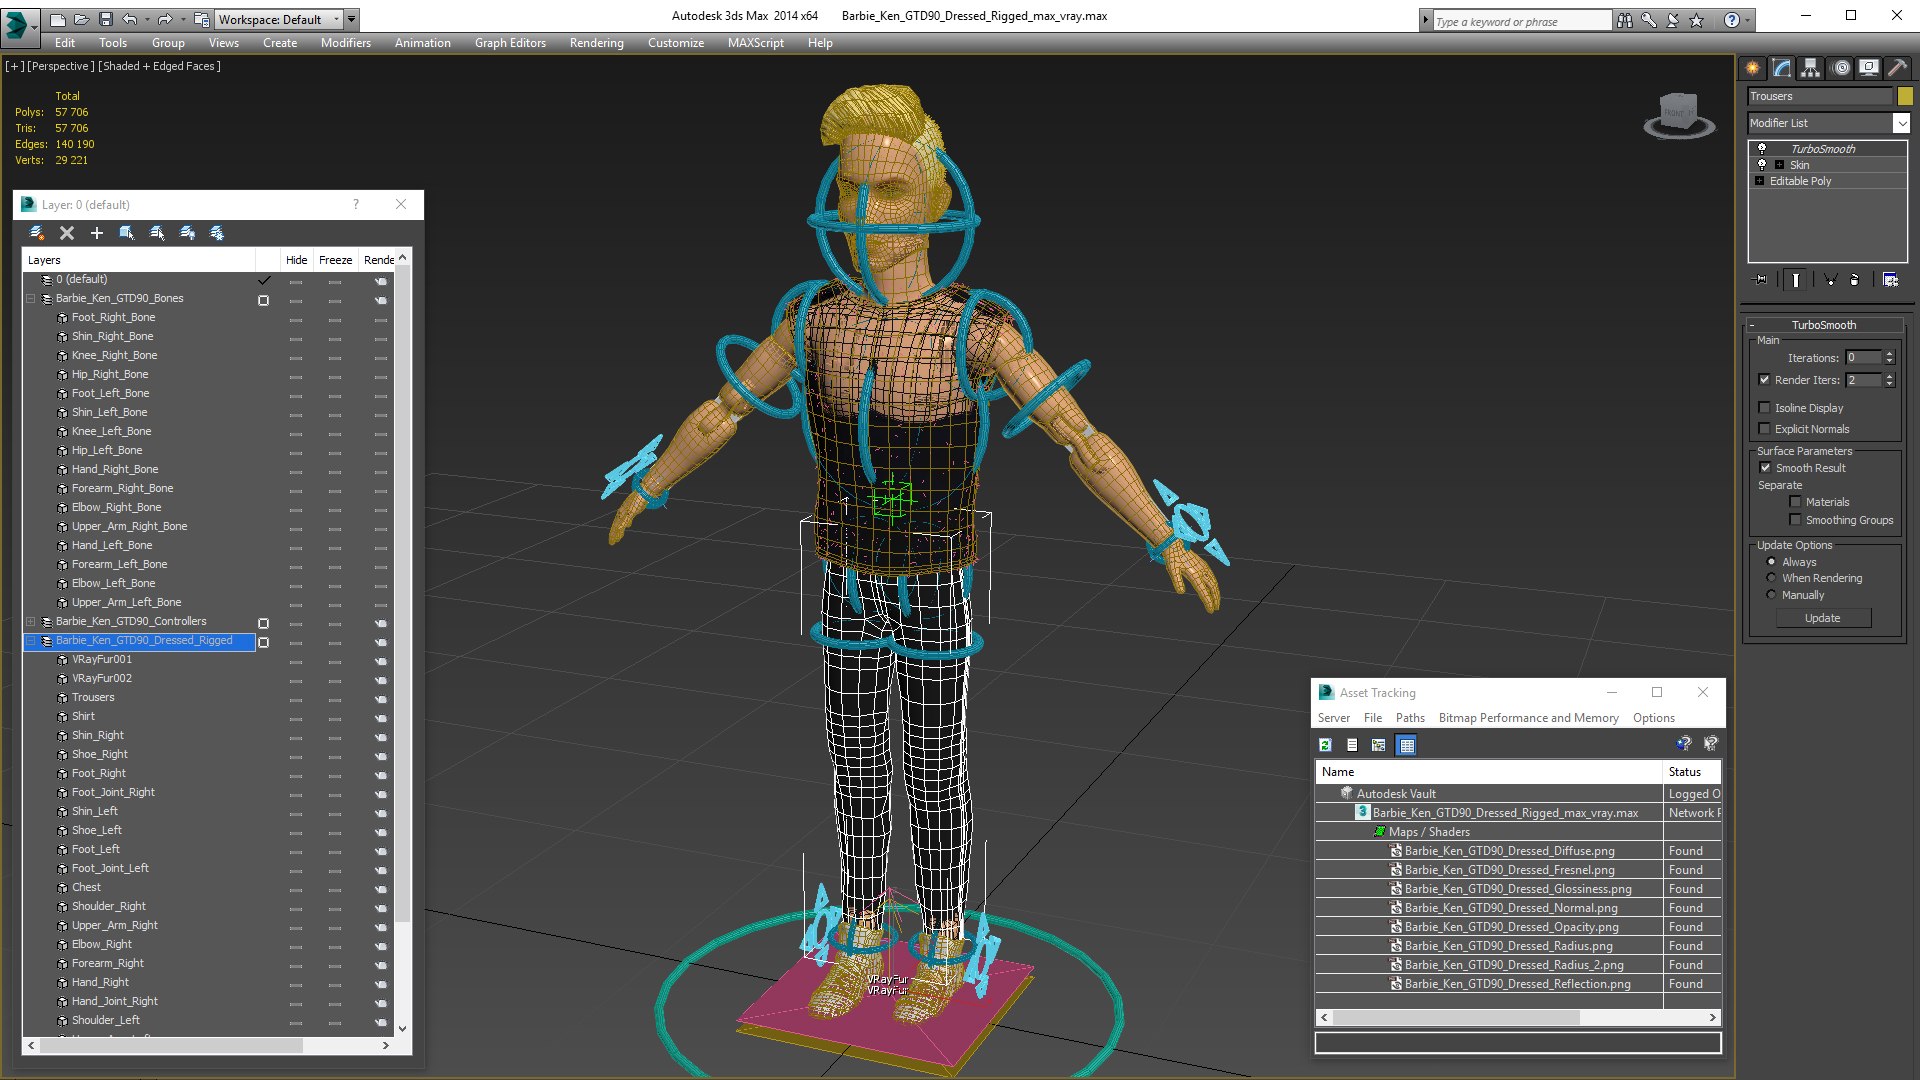Switch Asset Tracking to table view

1407,745
